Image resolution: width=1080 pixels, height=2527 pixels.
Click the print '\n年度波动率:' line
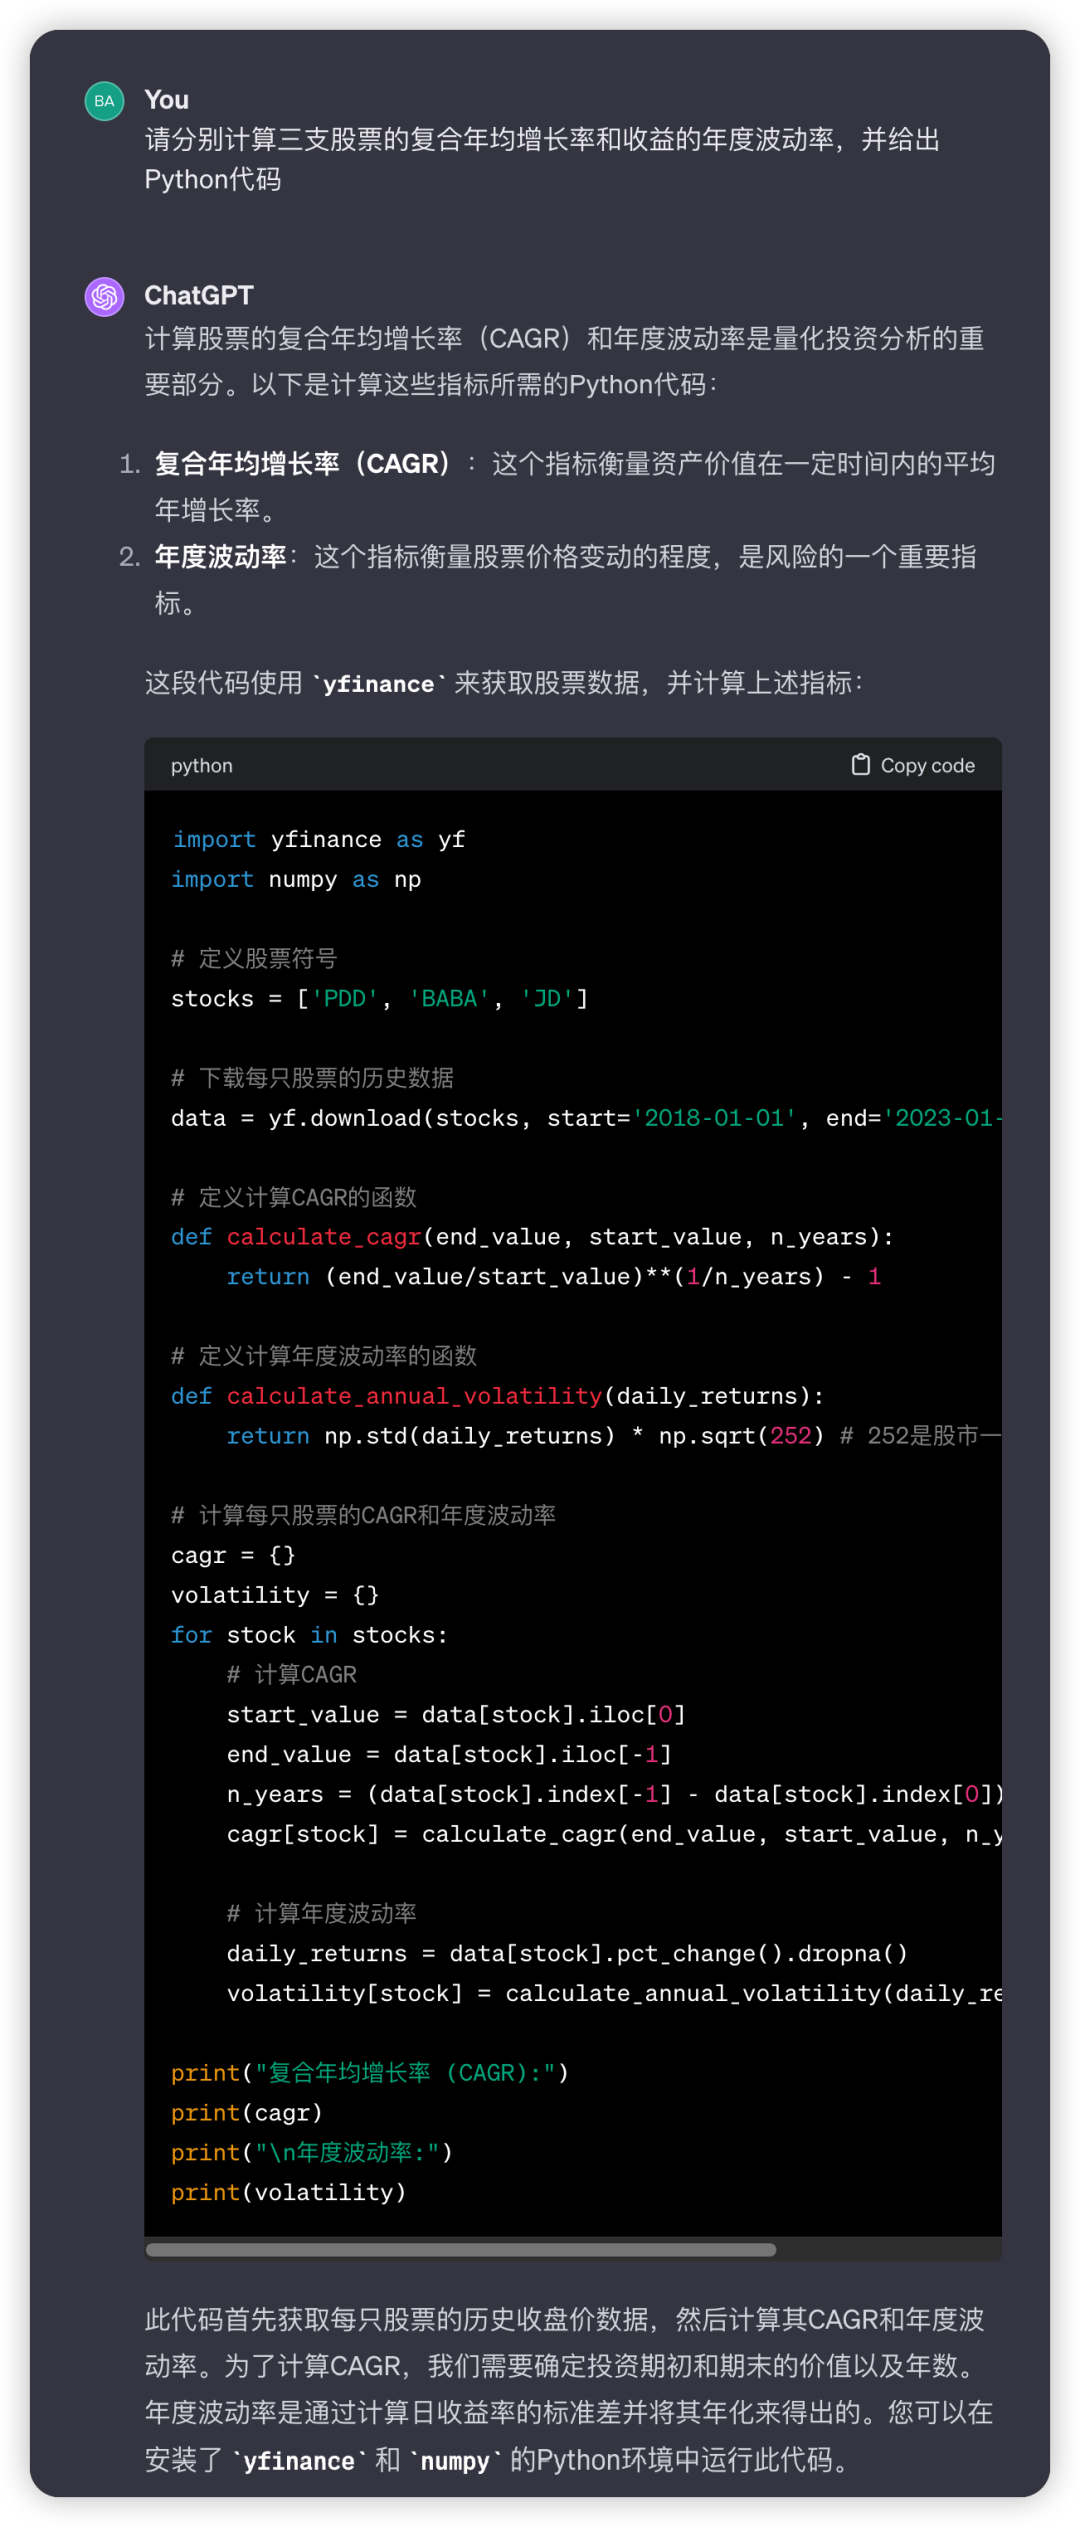point(312,2153)
